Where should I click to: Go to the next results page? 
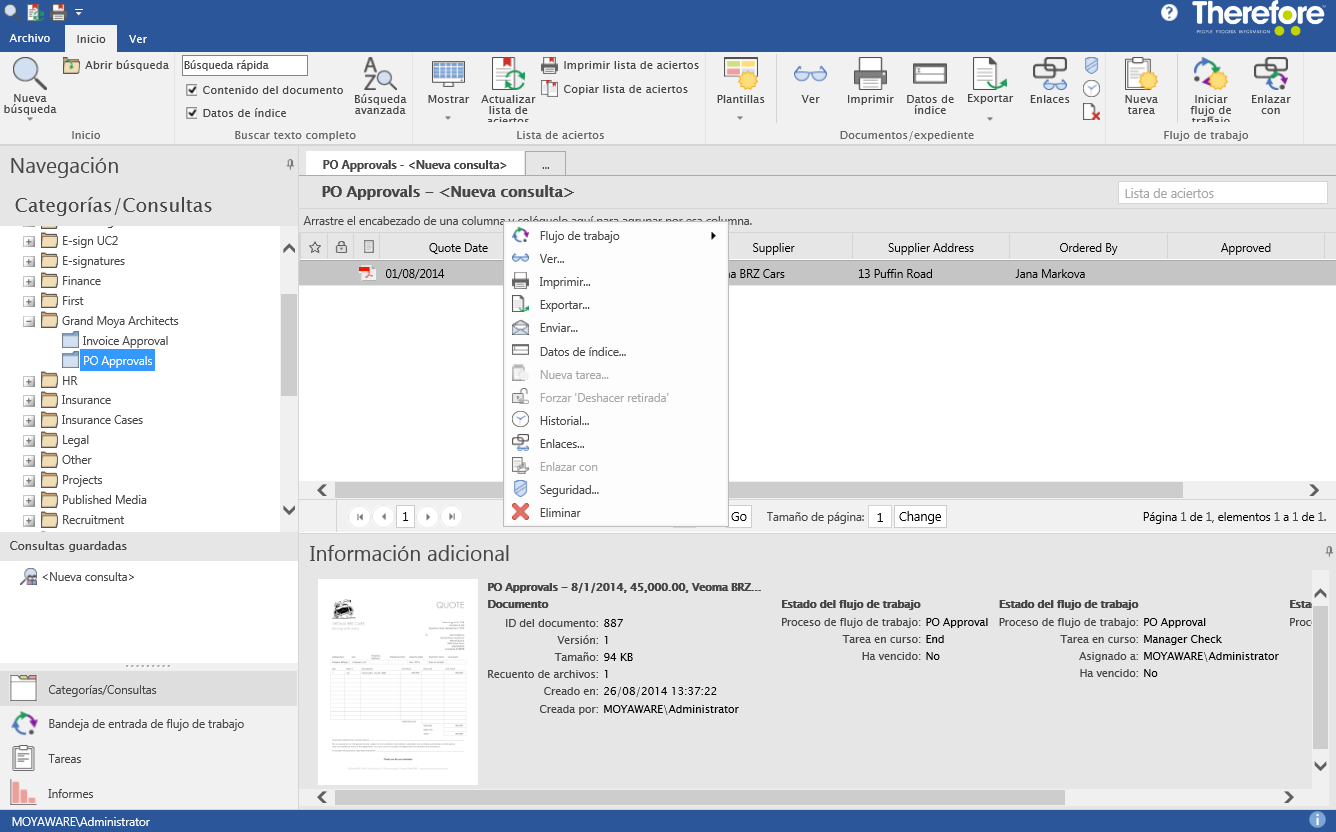428,517
